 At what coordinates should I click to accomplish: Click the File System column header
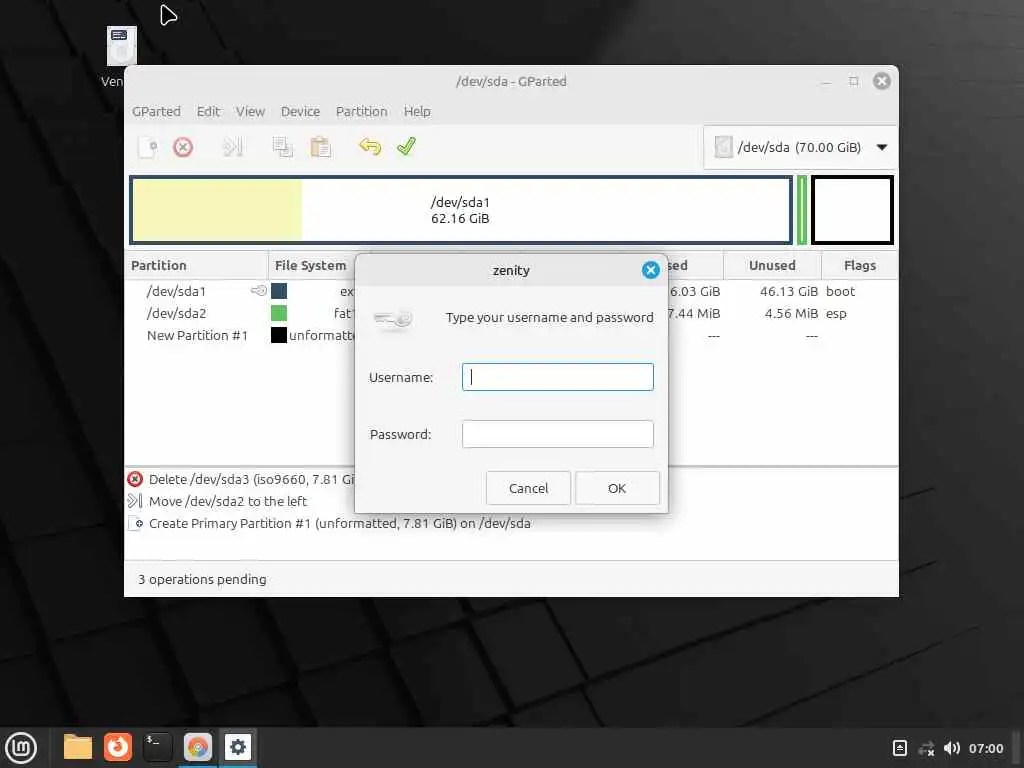pyautogui.click(x=310, y=266)
